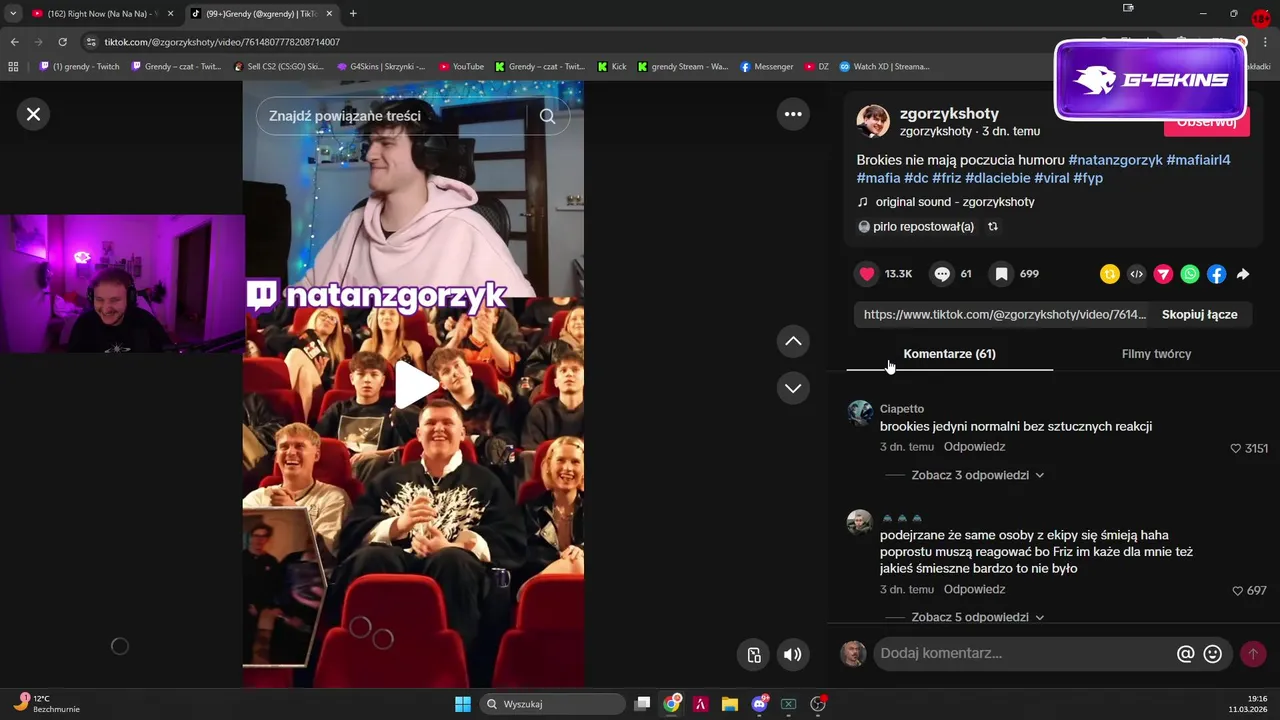Expand Zobacz 5 odpowiedzi replies
The width and height of the screenshot is (1280, 720).
click(977, 617)
